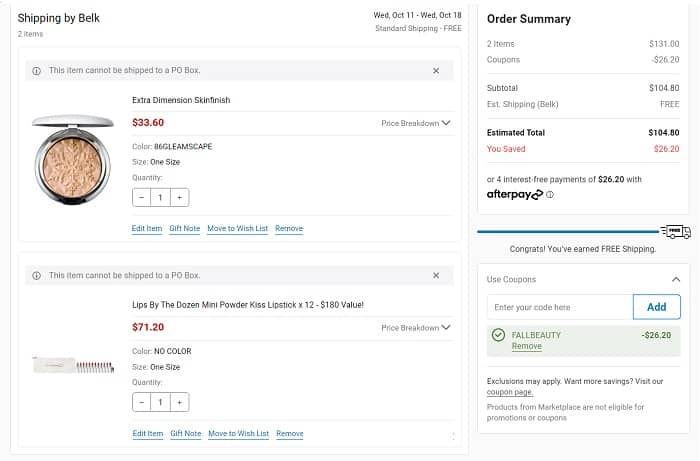Remove the FALLBEAUTY coupon

click(x=526, y=346)
